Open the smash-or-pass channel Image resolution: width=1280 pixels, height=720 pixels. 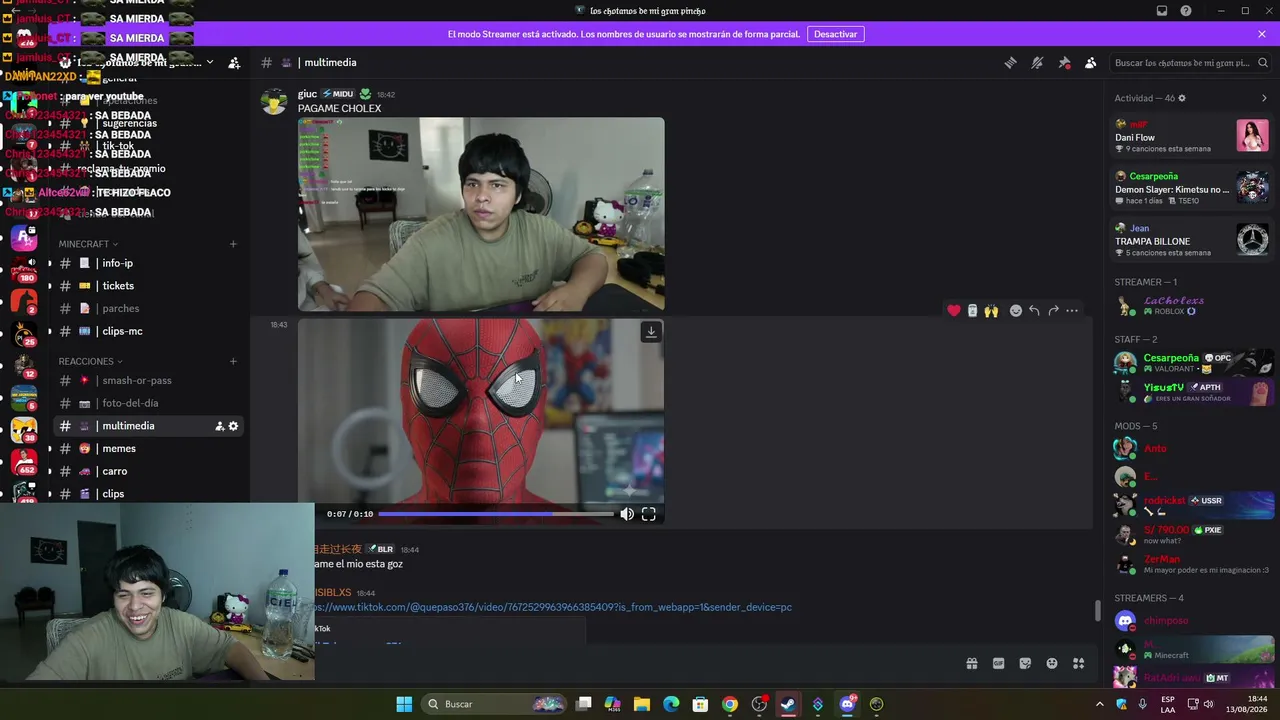tap(148, 380)
